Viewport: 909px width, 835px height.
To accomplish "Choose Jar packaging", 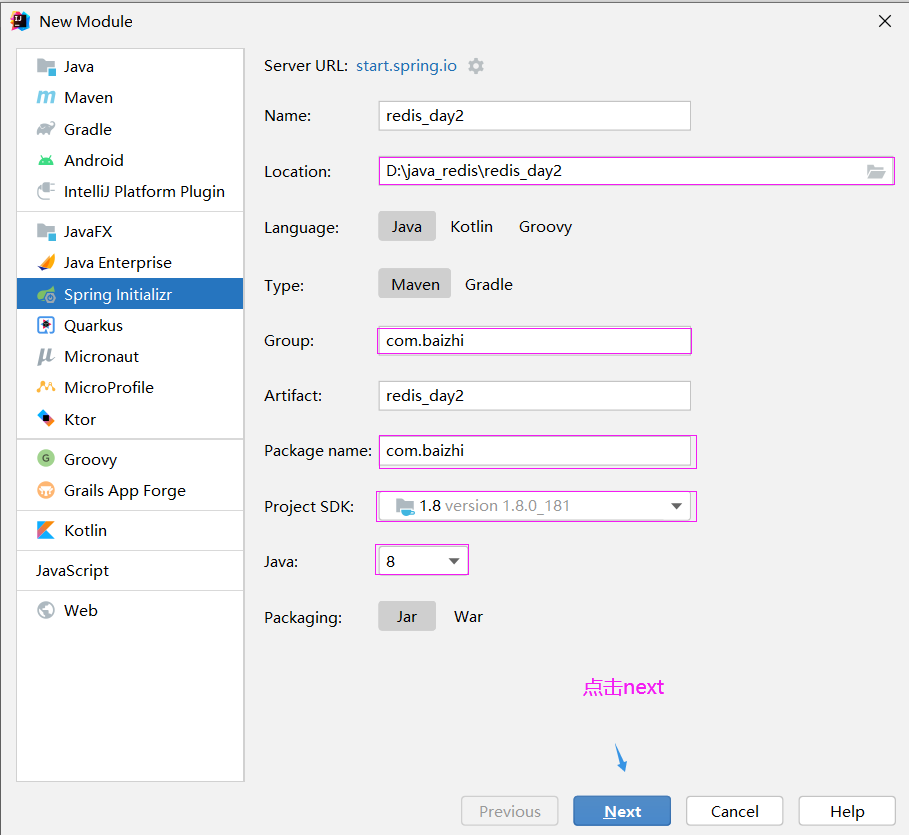I will point(407,616).
